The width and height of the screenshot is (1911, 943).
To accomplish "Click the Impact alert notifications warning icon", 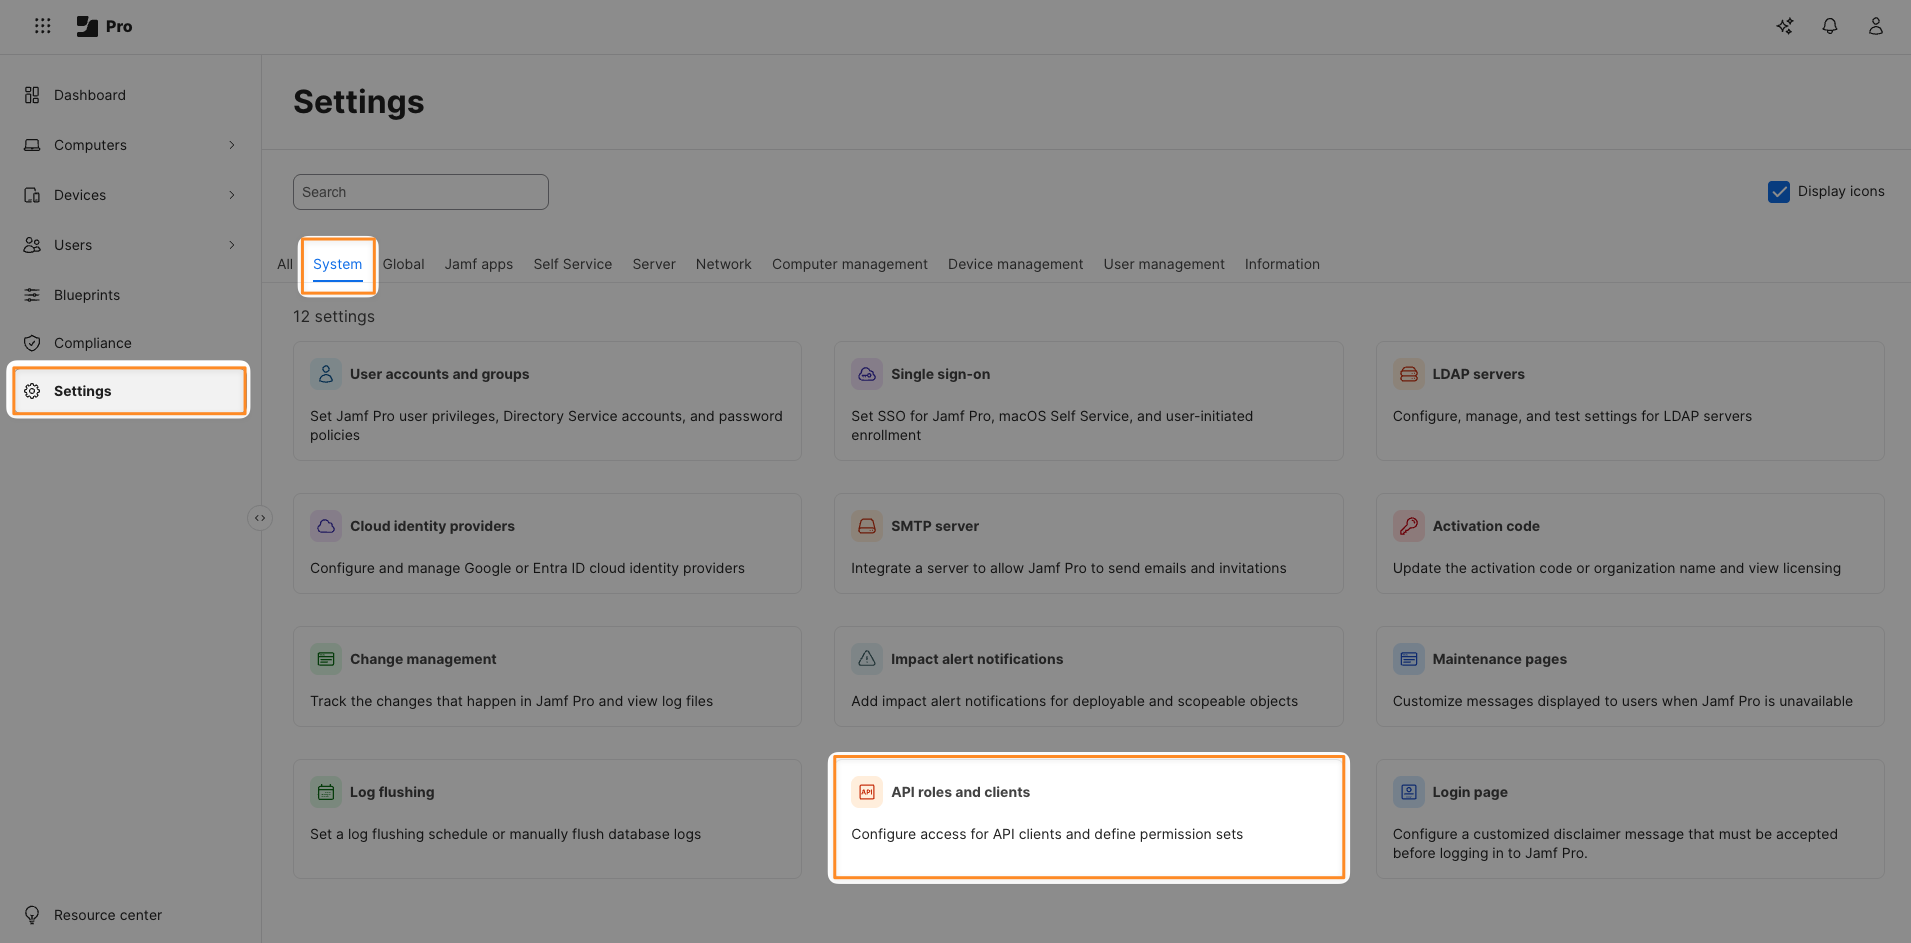I will [x=867, y=659].
